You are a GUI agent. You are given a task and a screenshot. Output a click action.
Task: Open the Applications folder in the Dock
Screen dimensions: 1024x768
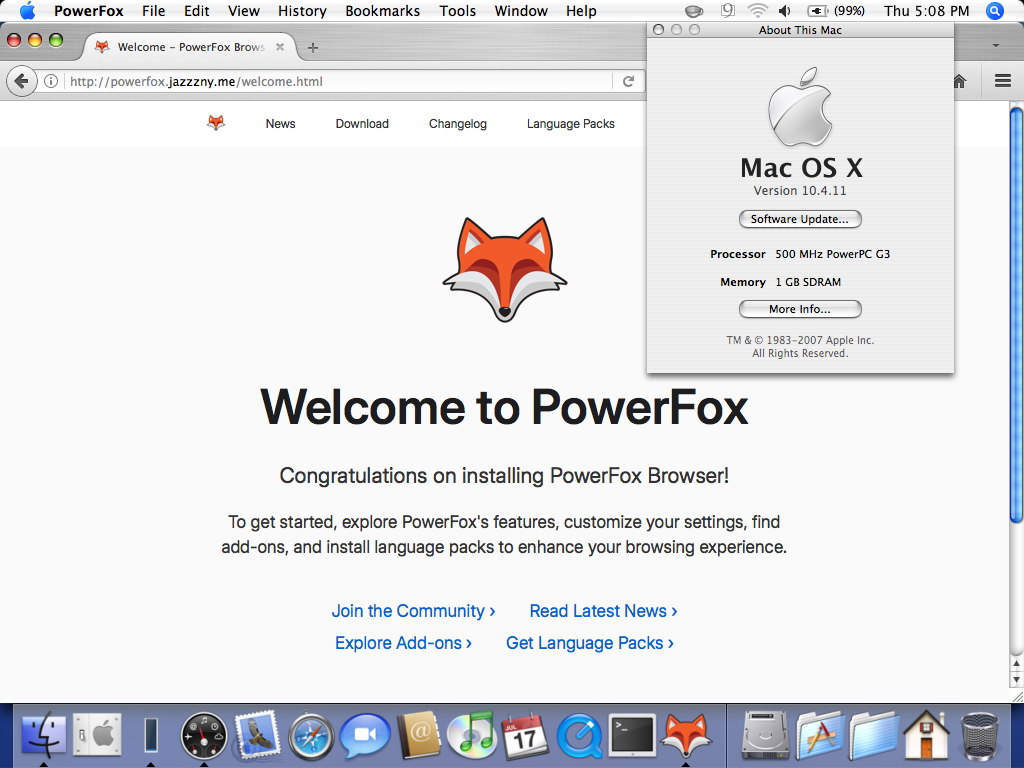[x=820, y=736]
